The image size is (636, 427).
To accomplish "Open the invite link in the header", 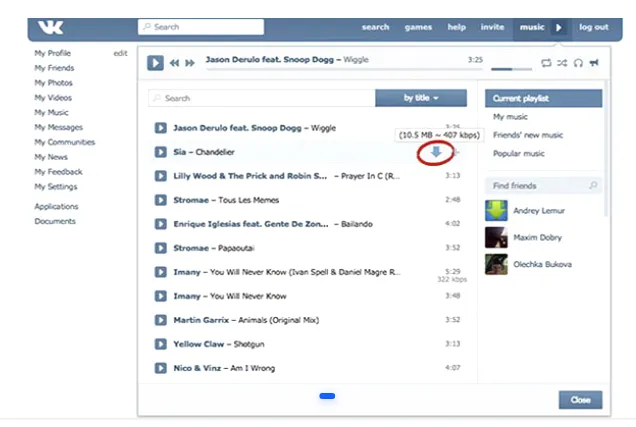I will tap(492, 27).
